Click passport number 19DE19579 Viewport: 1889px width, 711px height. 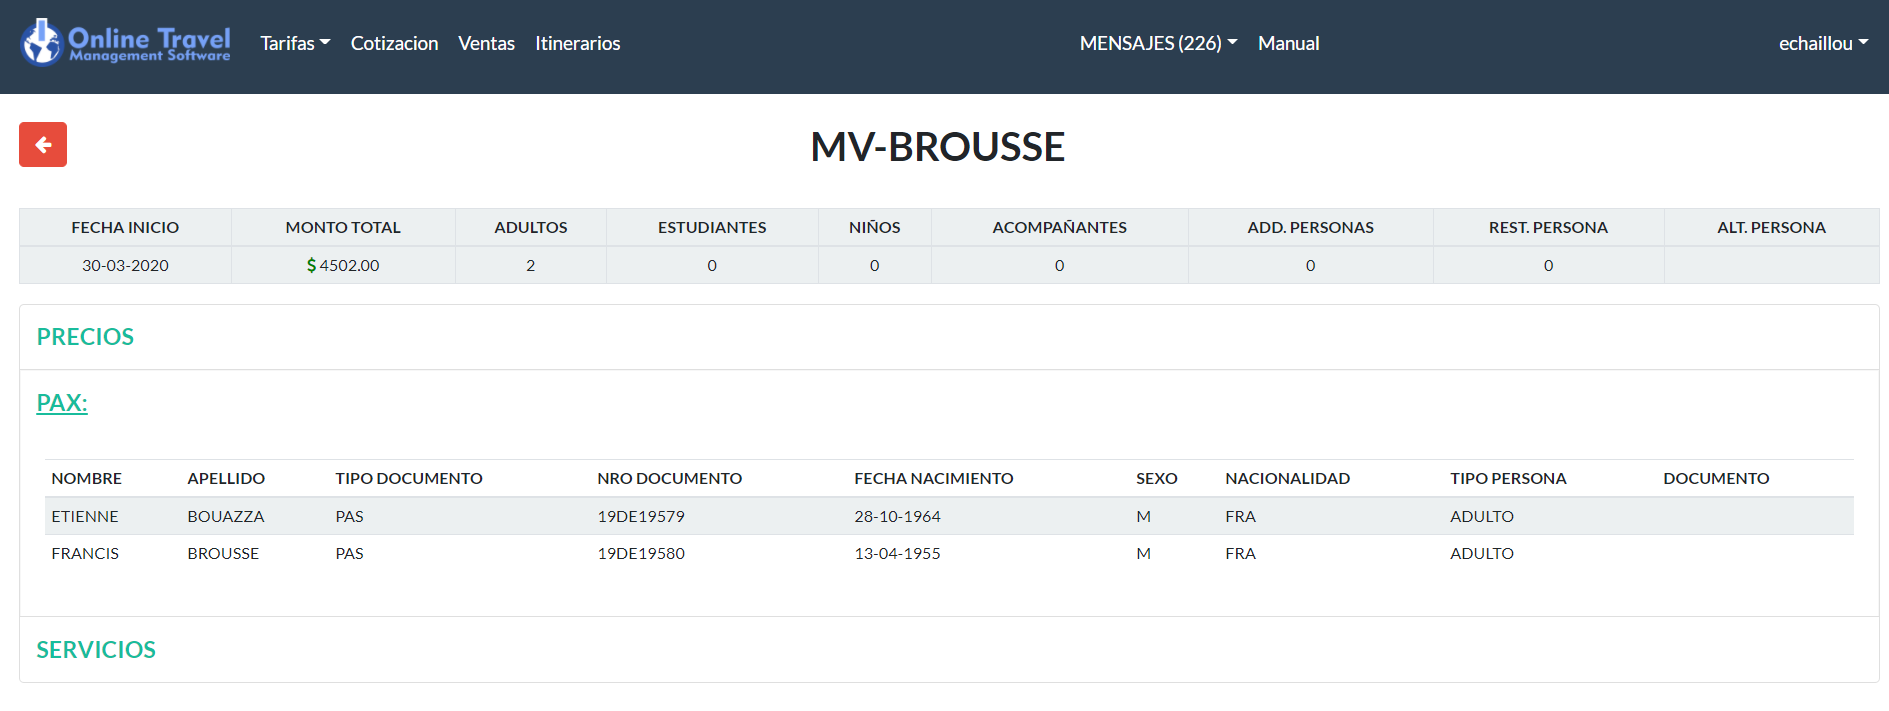[641, 517]
